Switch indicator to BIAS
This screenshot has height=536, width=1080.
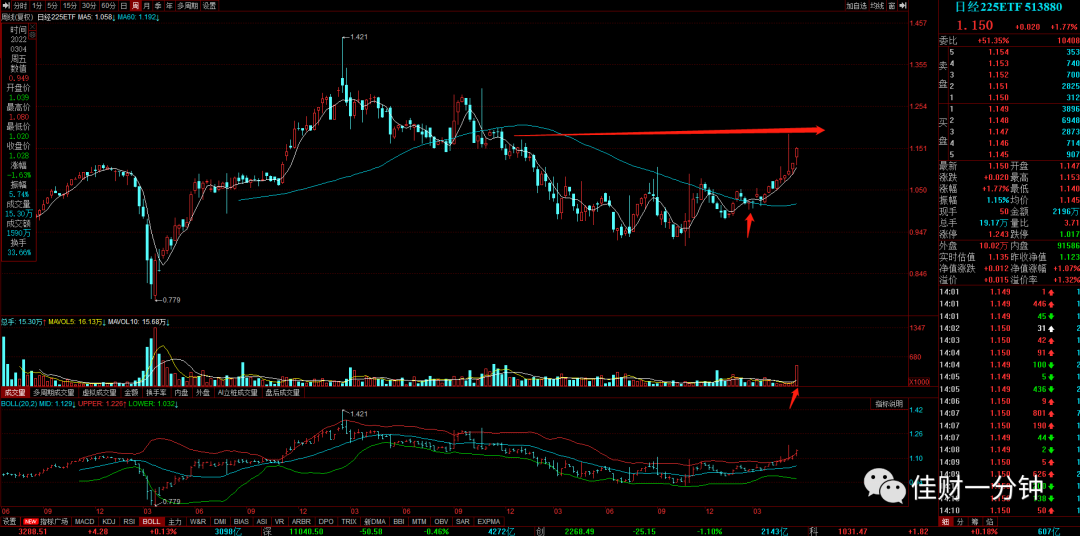click(x=241, y=522)
